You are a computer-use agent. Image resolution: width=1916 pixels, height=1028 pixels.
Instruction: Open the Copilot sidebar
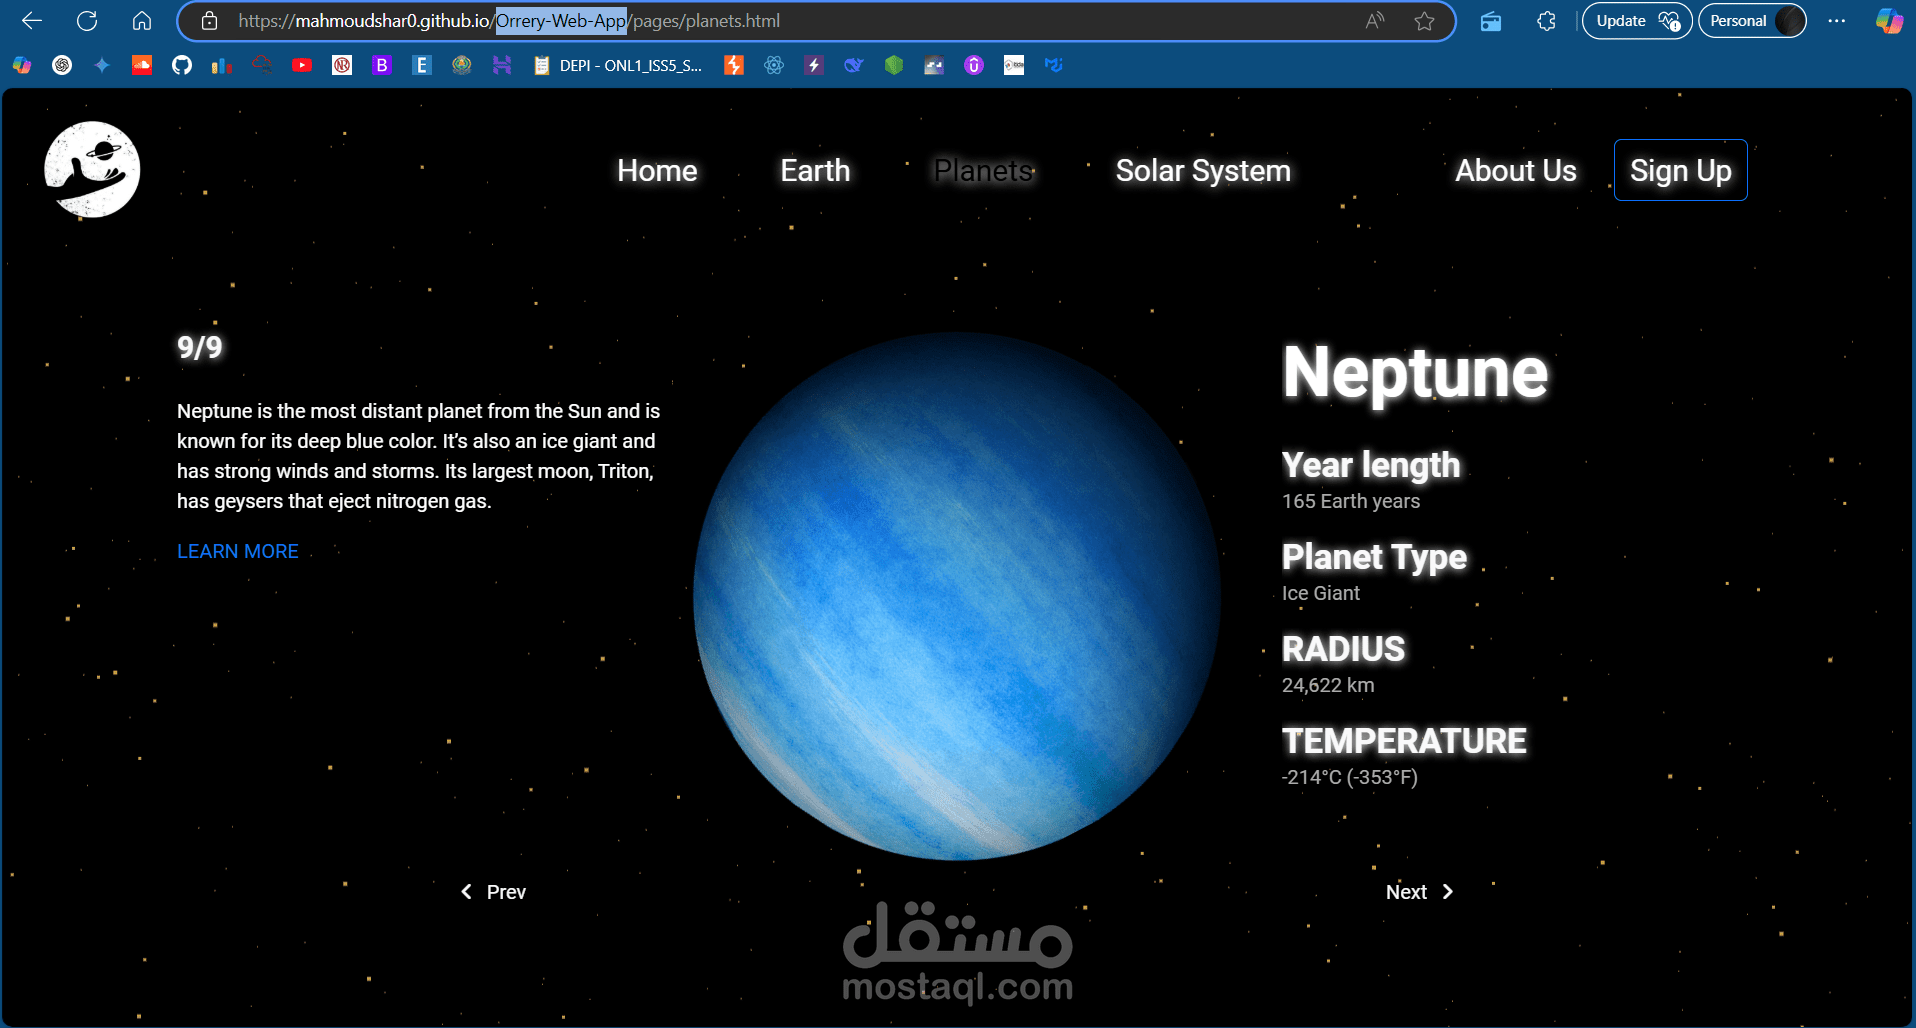coord(1886,20)
